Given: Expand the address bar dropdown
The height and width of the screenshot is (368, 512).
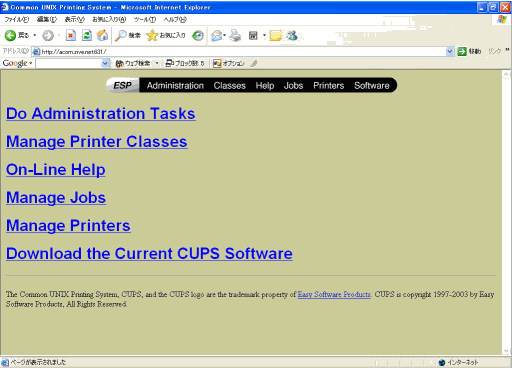Looking at the screenshot, I should [x=449, y=51].
